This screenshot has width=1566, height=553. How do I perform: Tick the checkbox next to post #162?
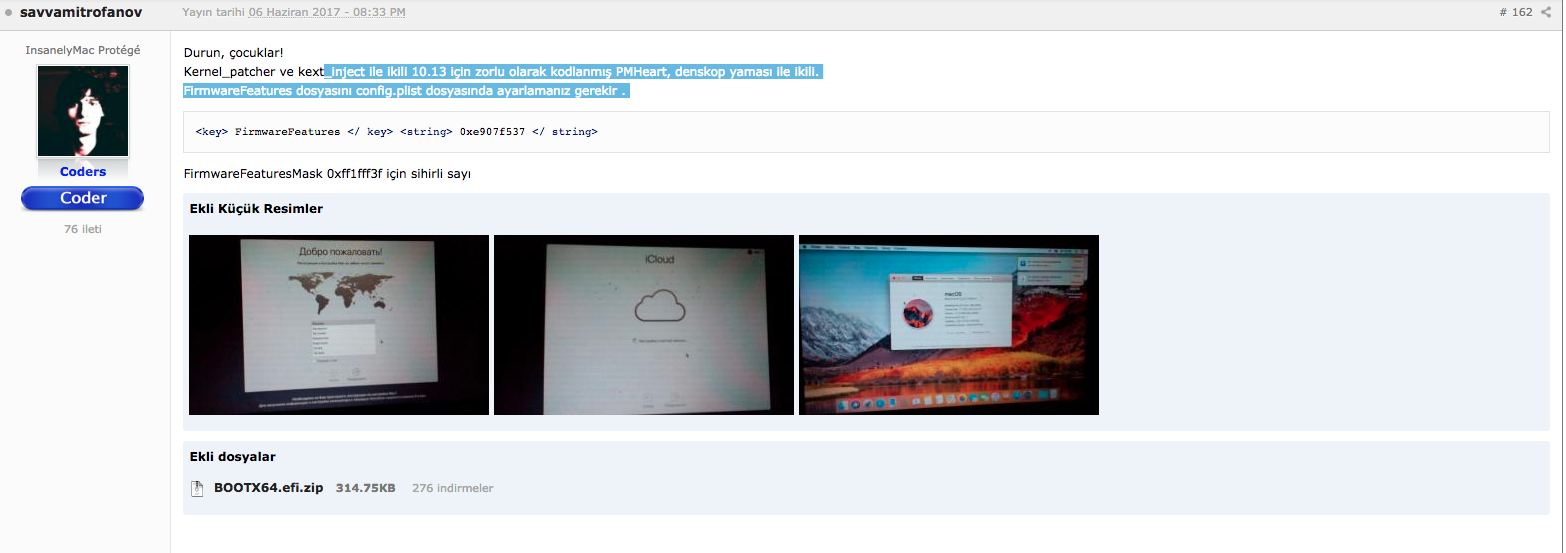[x=1548, y=13]
